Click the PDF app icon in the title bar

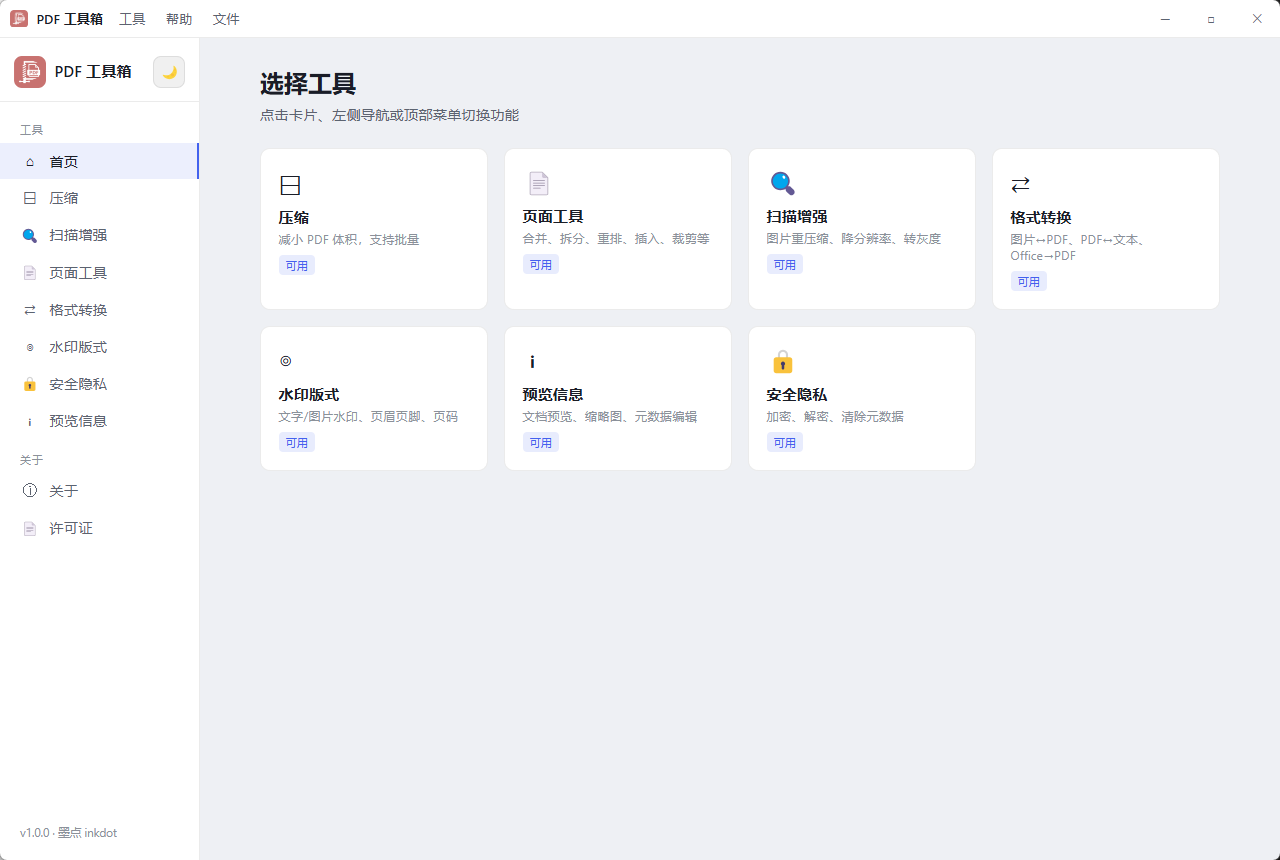click(x=19, y=19)
